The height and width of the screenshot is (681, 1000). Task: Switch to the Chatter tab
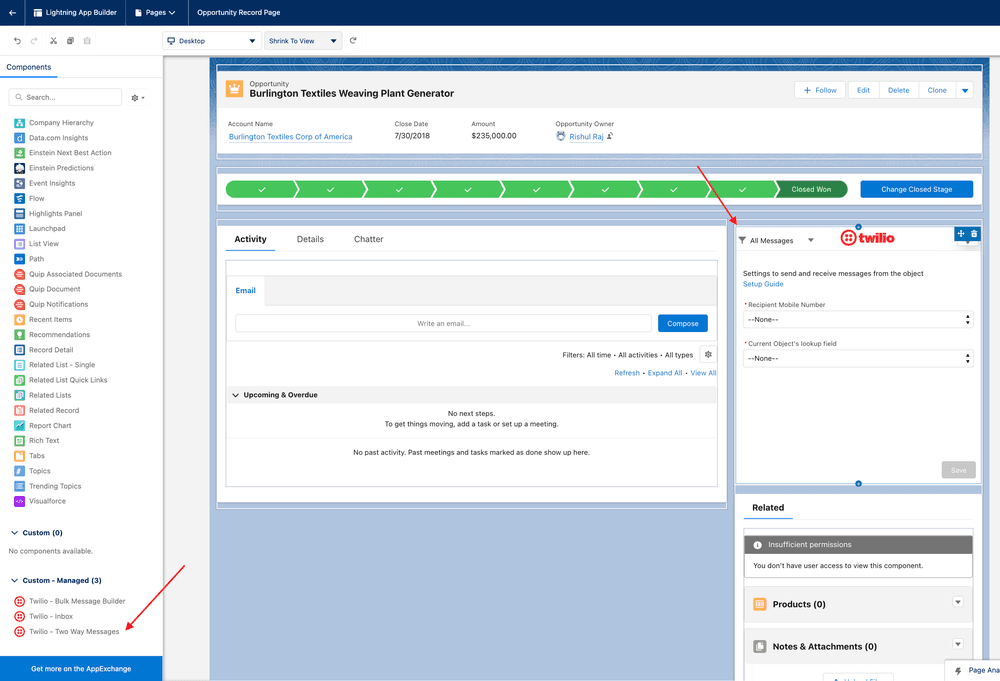coord(369,239)
